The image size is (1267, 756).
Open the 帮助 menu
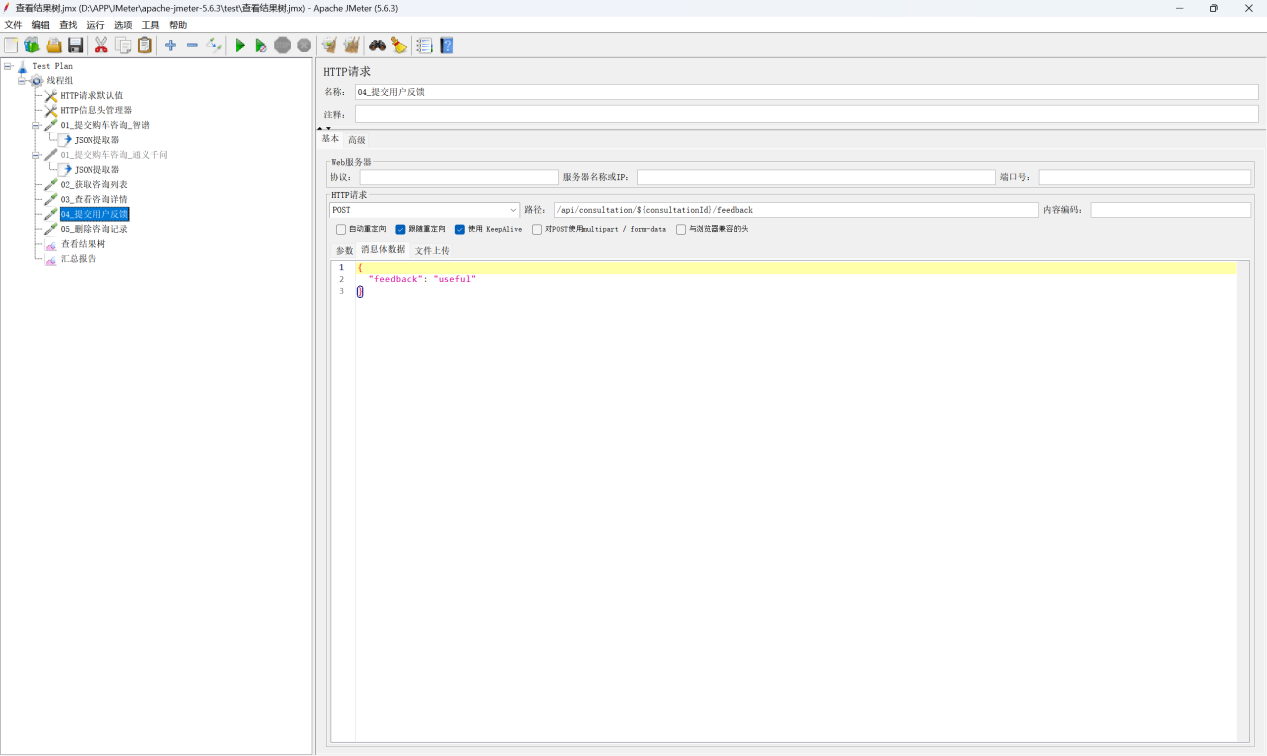coord(178,25)
